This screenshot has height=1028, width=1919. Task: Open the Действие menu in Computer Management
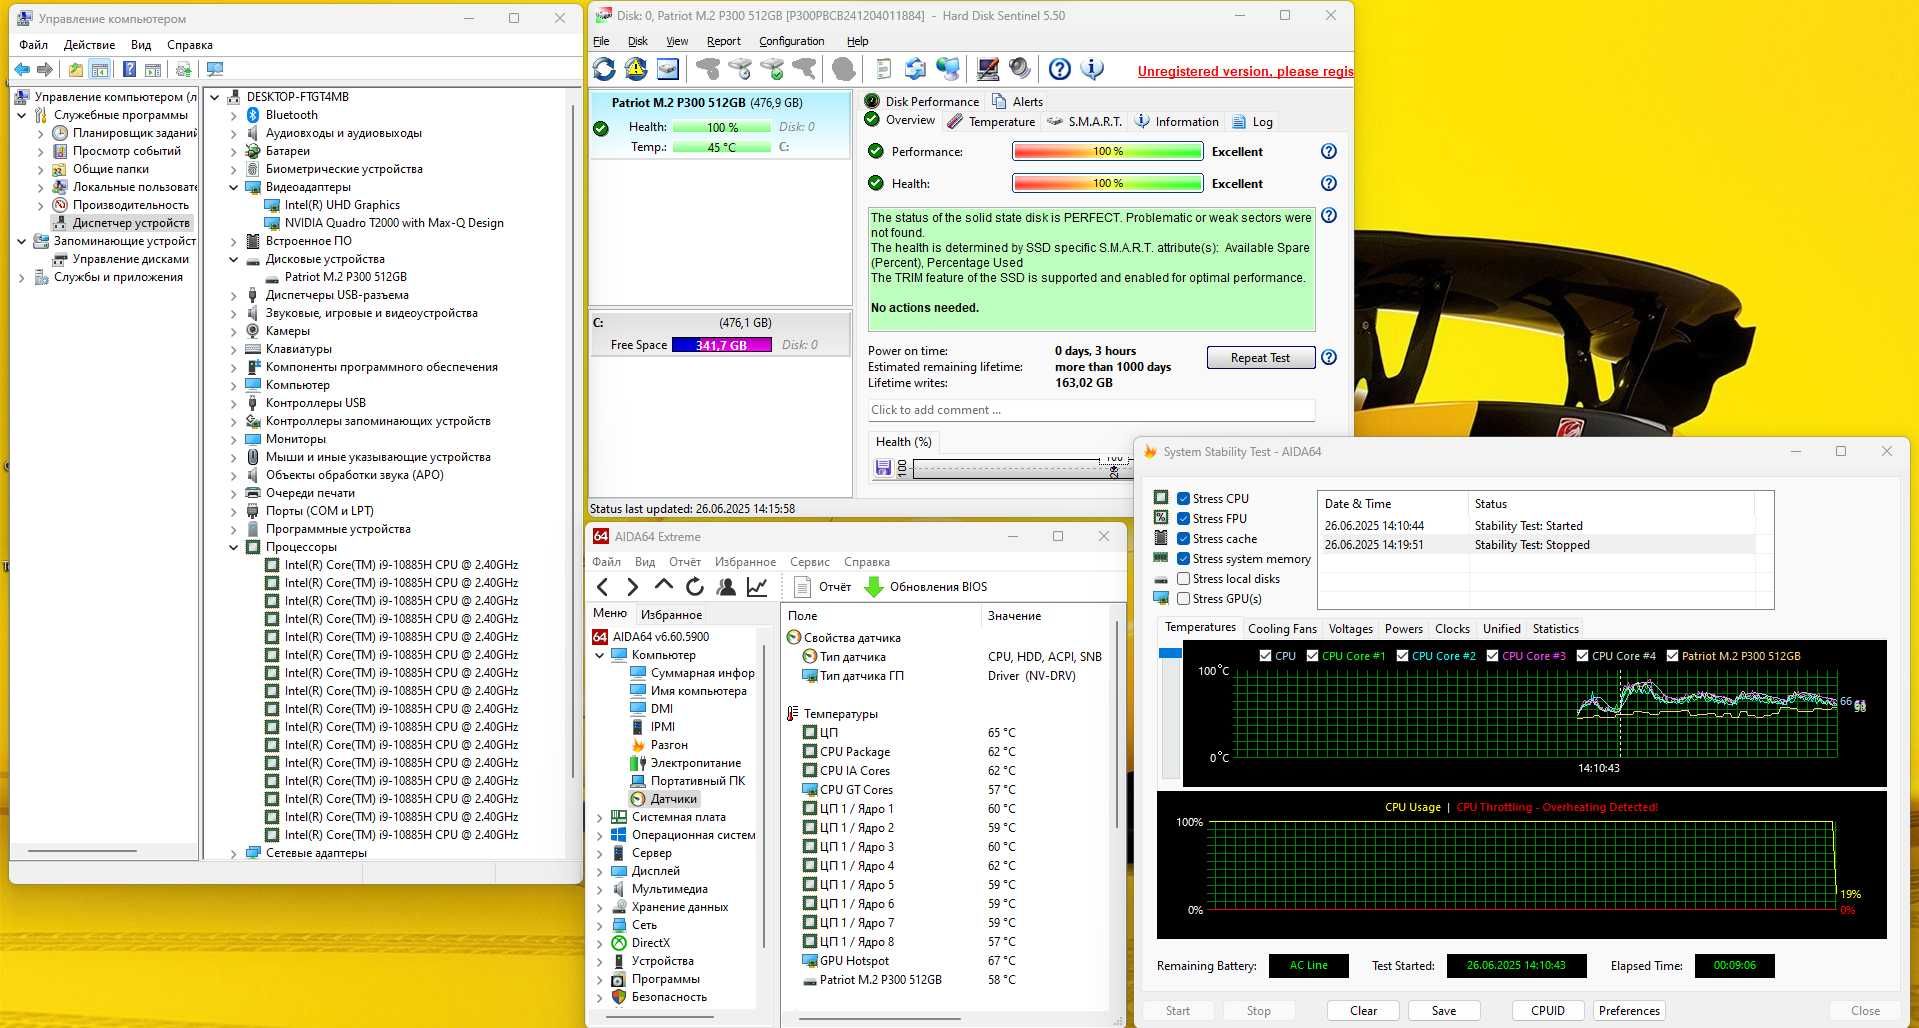point(89,44)
